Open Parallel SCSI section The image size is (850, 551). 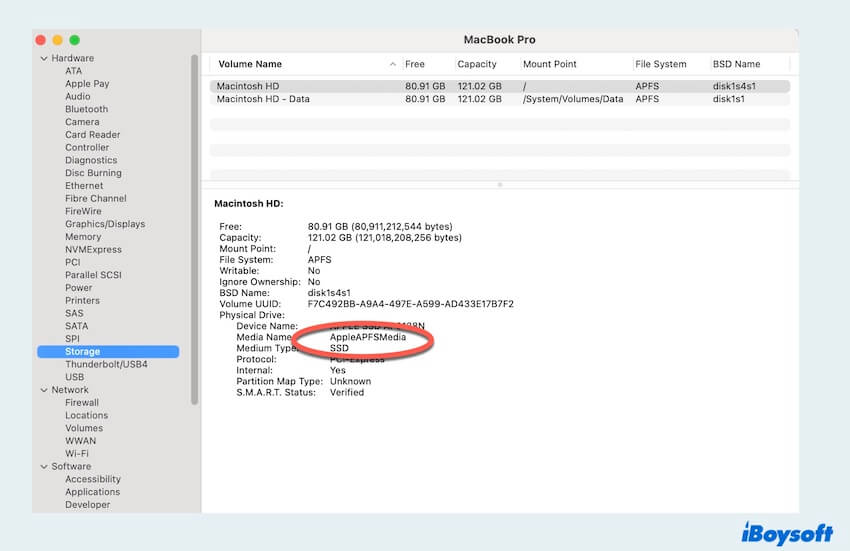point(93,275)
